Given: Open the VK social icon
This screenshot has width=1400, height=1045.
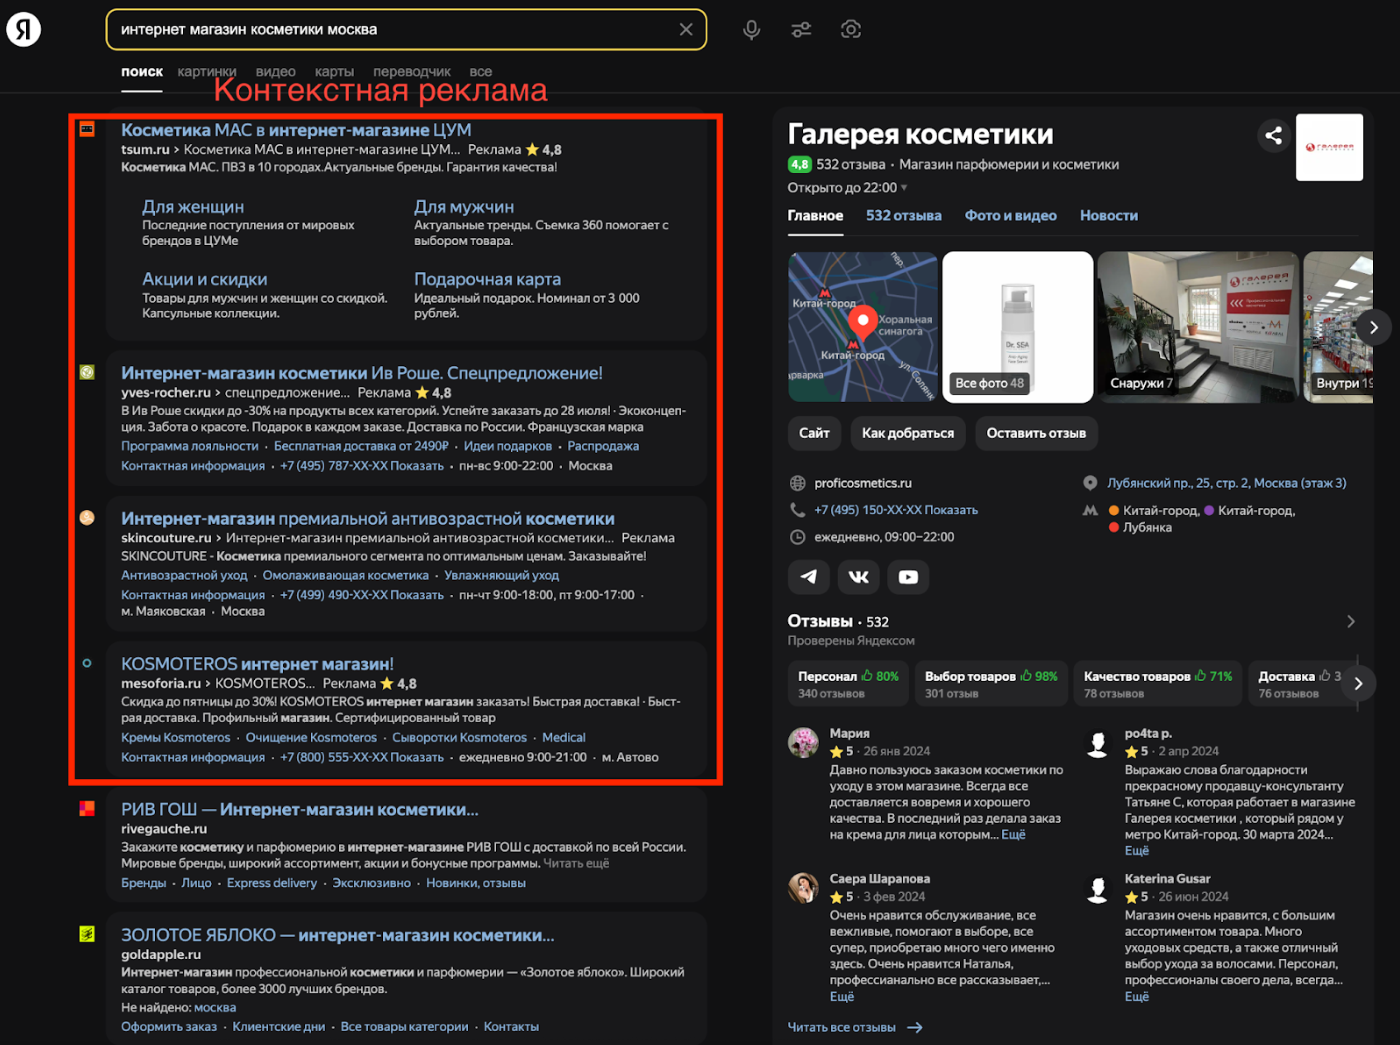Looking at the screenshot, I should coord(858,576).
